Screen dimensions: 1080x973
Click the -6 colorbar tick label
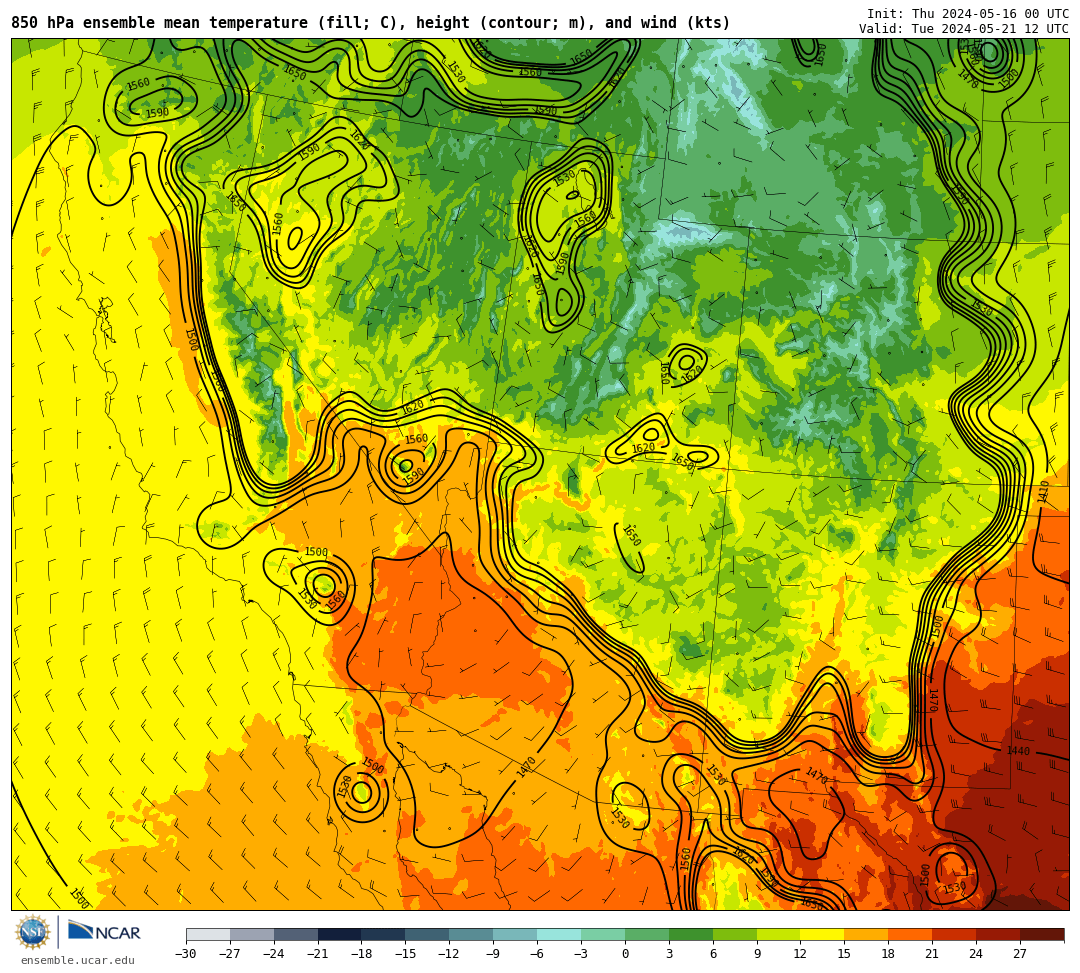click(537, 954)
